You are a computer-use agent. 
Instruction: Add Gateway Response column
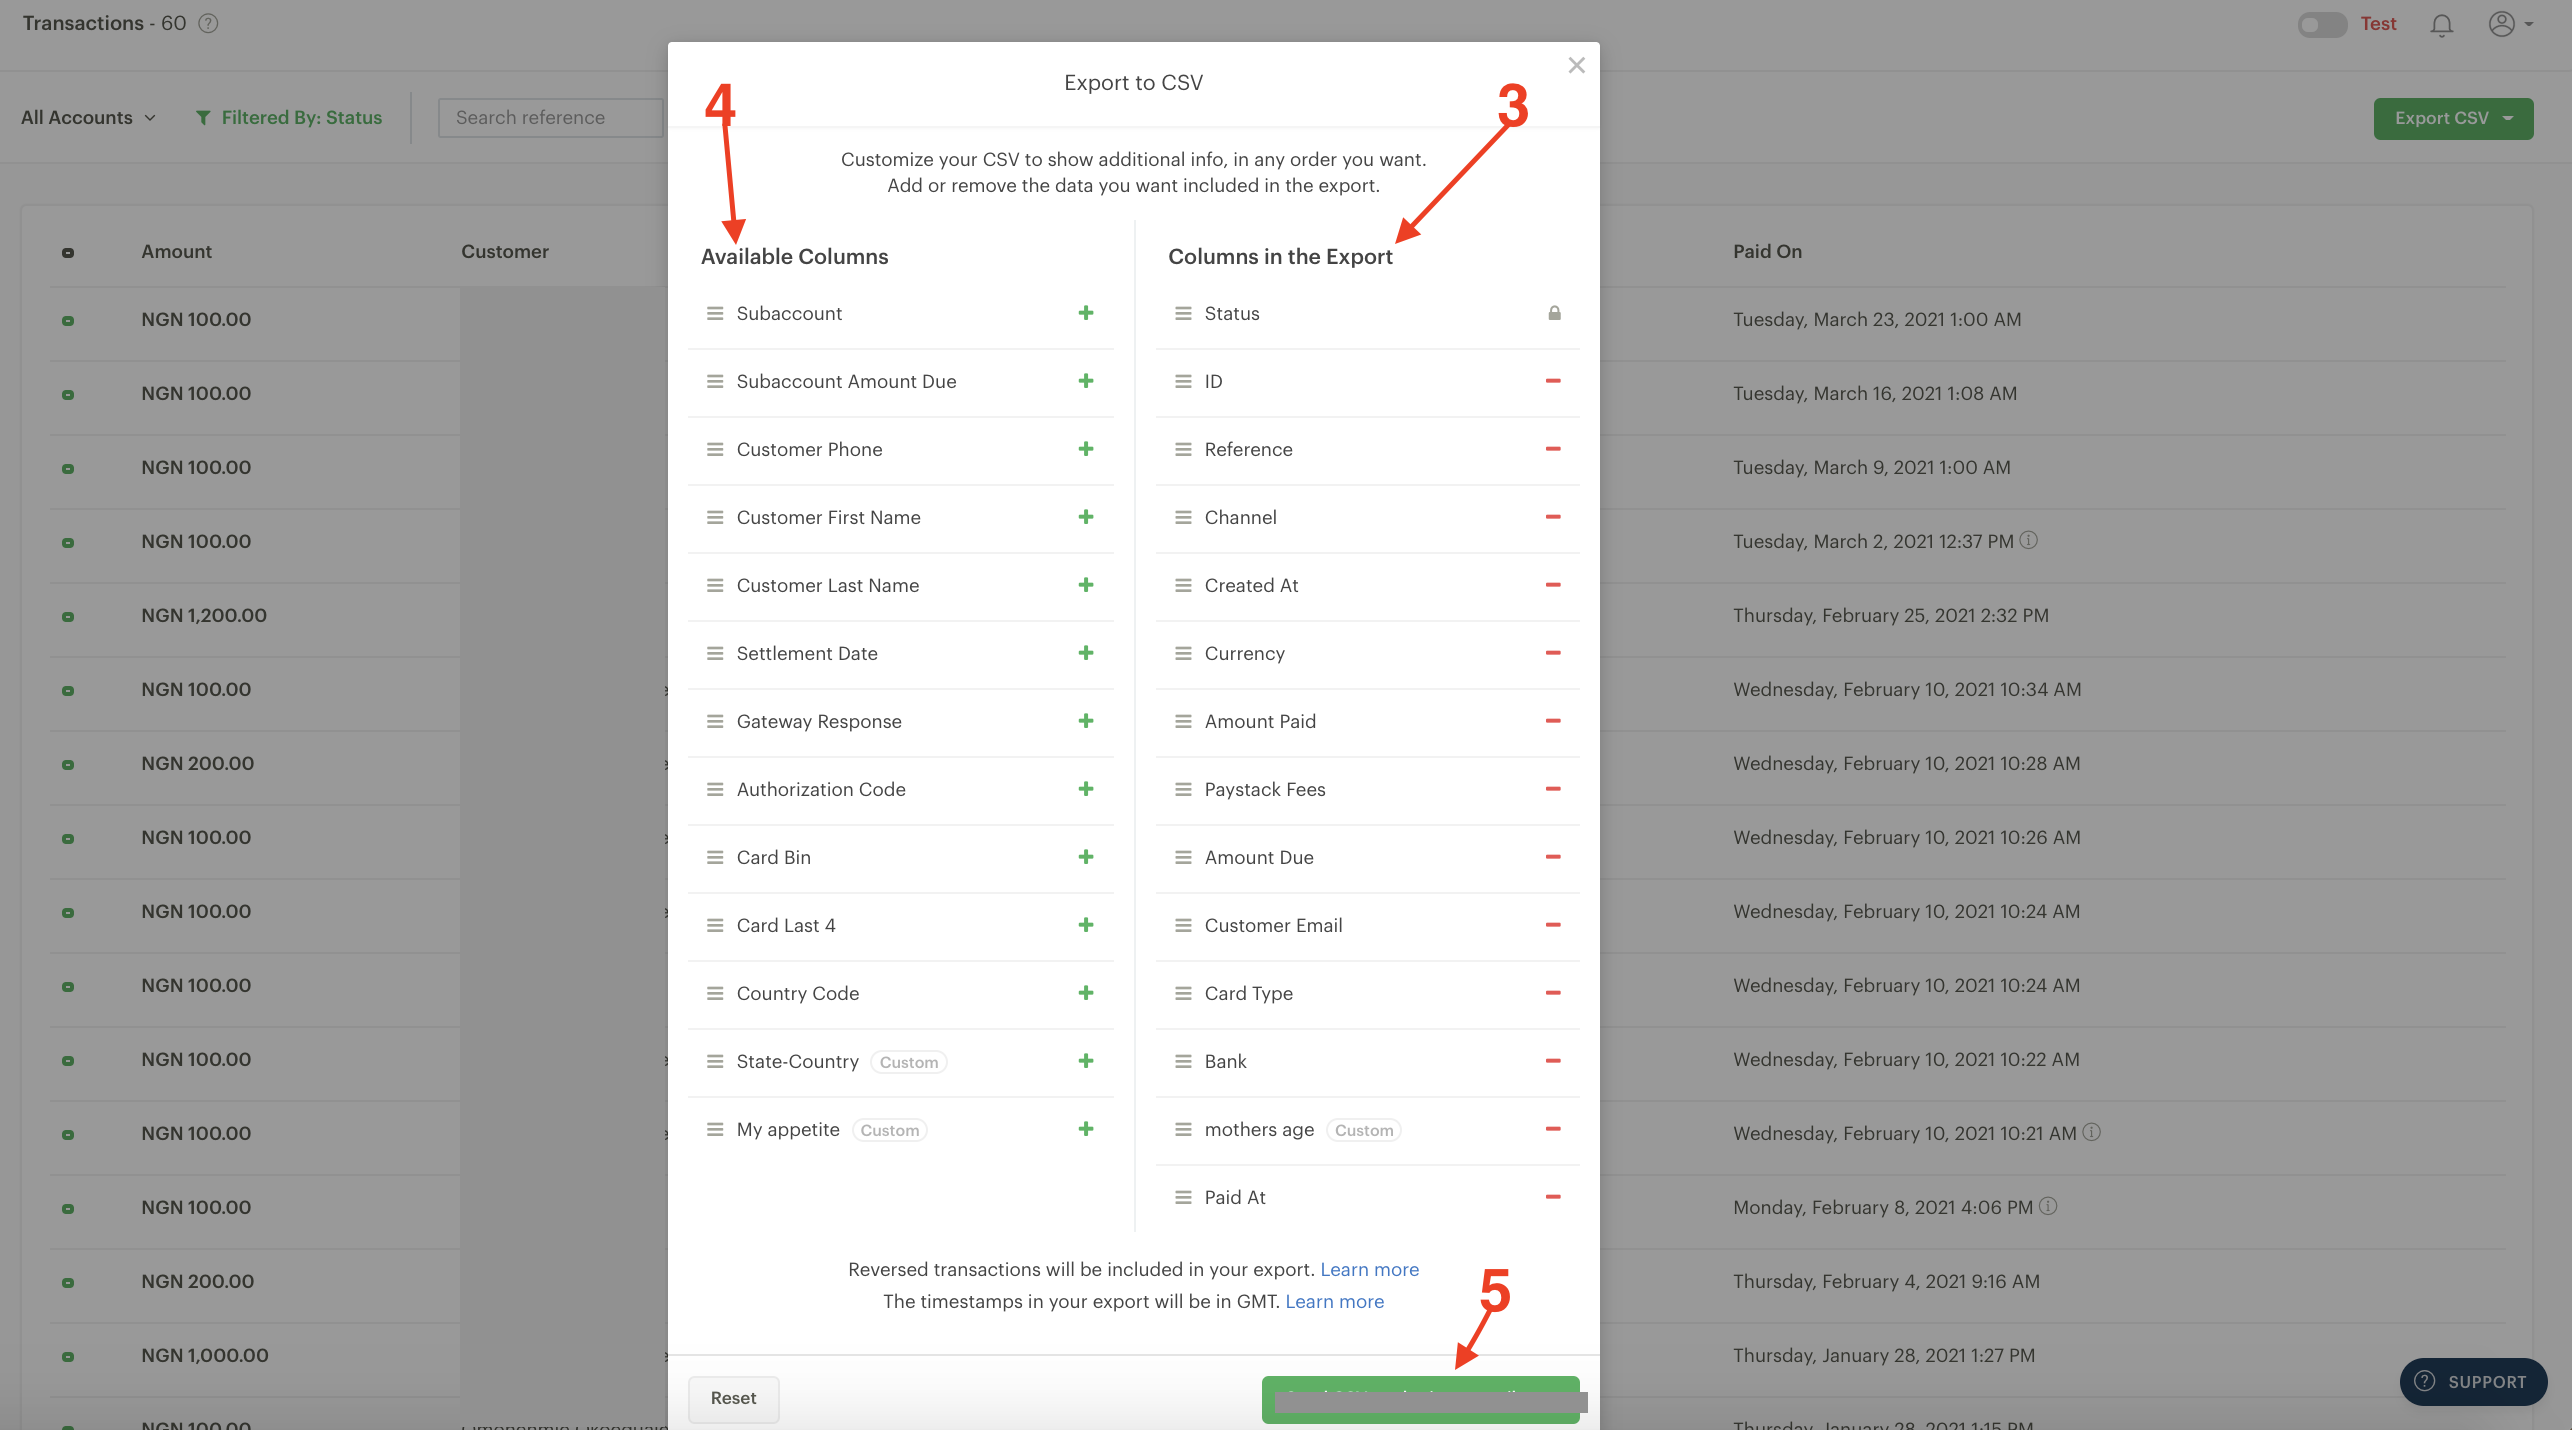[x=1086, y=721]
